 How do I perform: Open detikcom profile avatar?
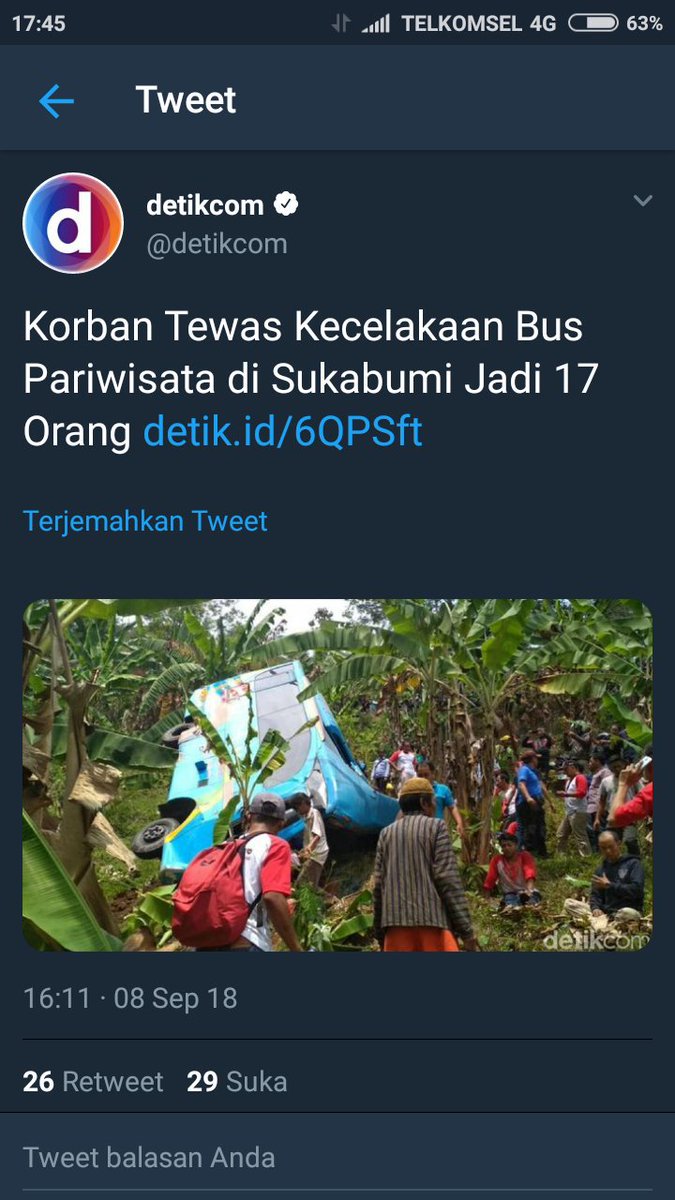click(x=73, y=223)
